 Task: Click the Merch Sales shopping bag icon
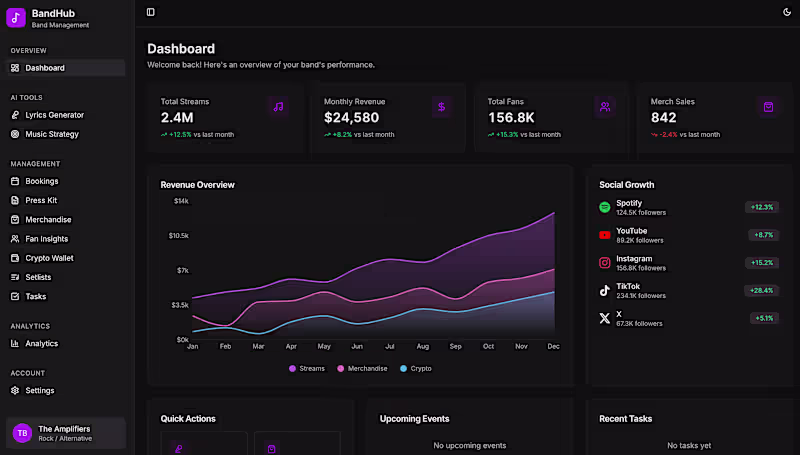click(768, 107)
